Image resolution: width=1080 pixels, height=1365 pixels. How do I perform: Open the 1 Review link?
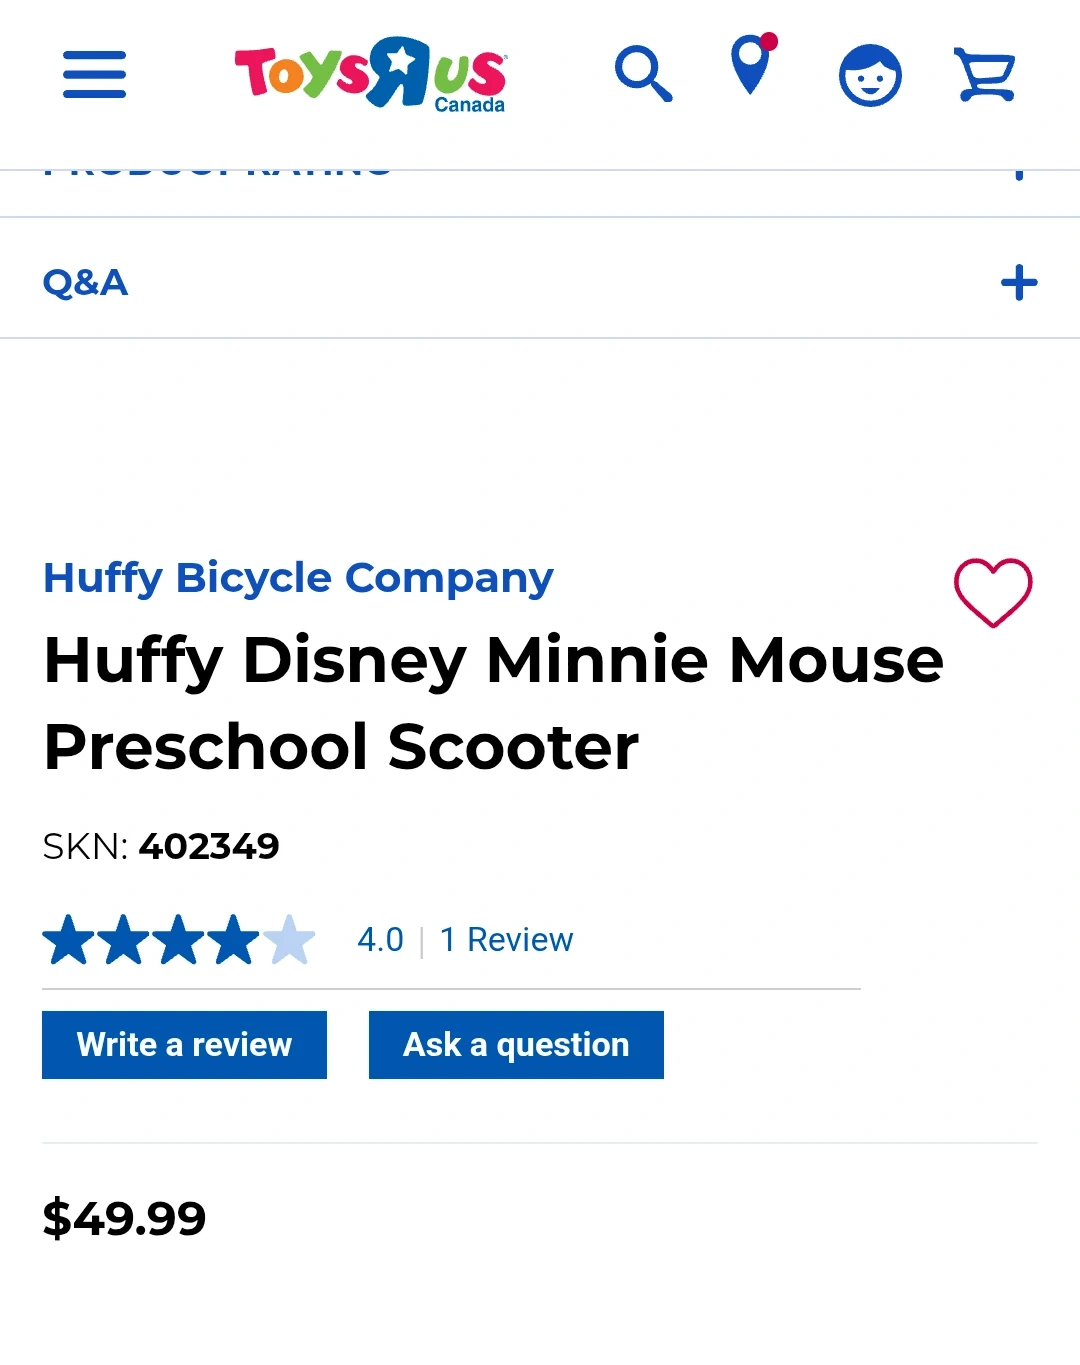(x=506, y=940)
